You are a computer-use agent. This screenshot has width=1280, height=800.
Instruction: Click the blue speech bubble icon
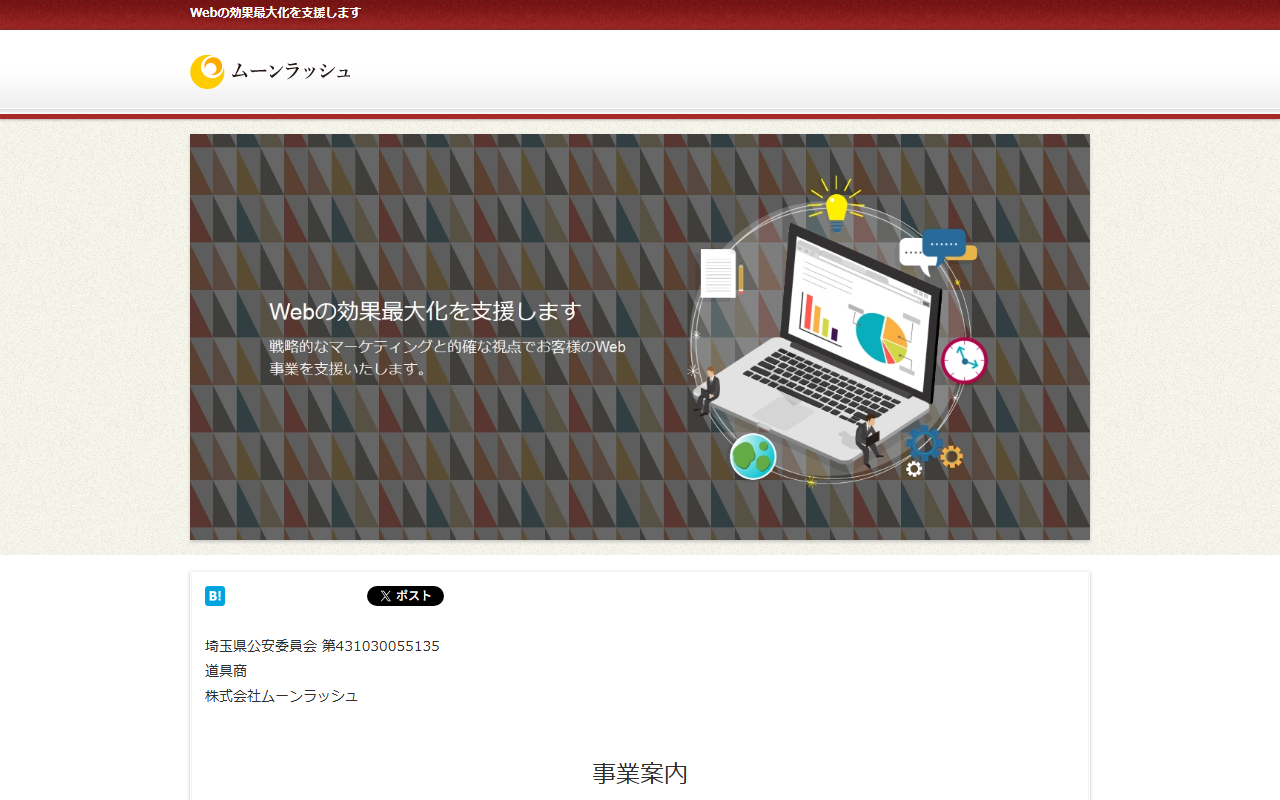(942, 244)
